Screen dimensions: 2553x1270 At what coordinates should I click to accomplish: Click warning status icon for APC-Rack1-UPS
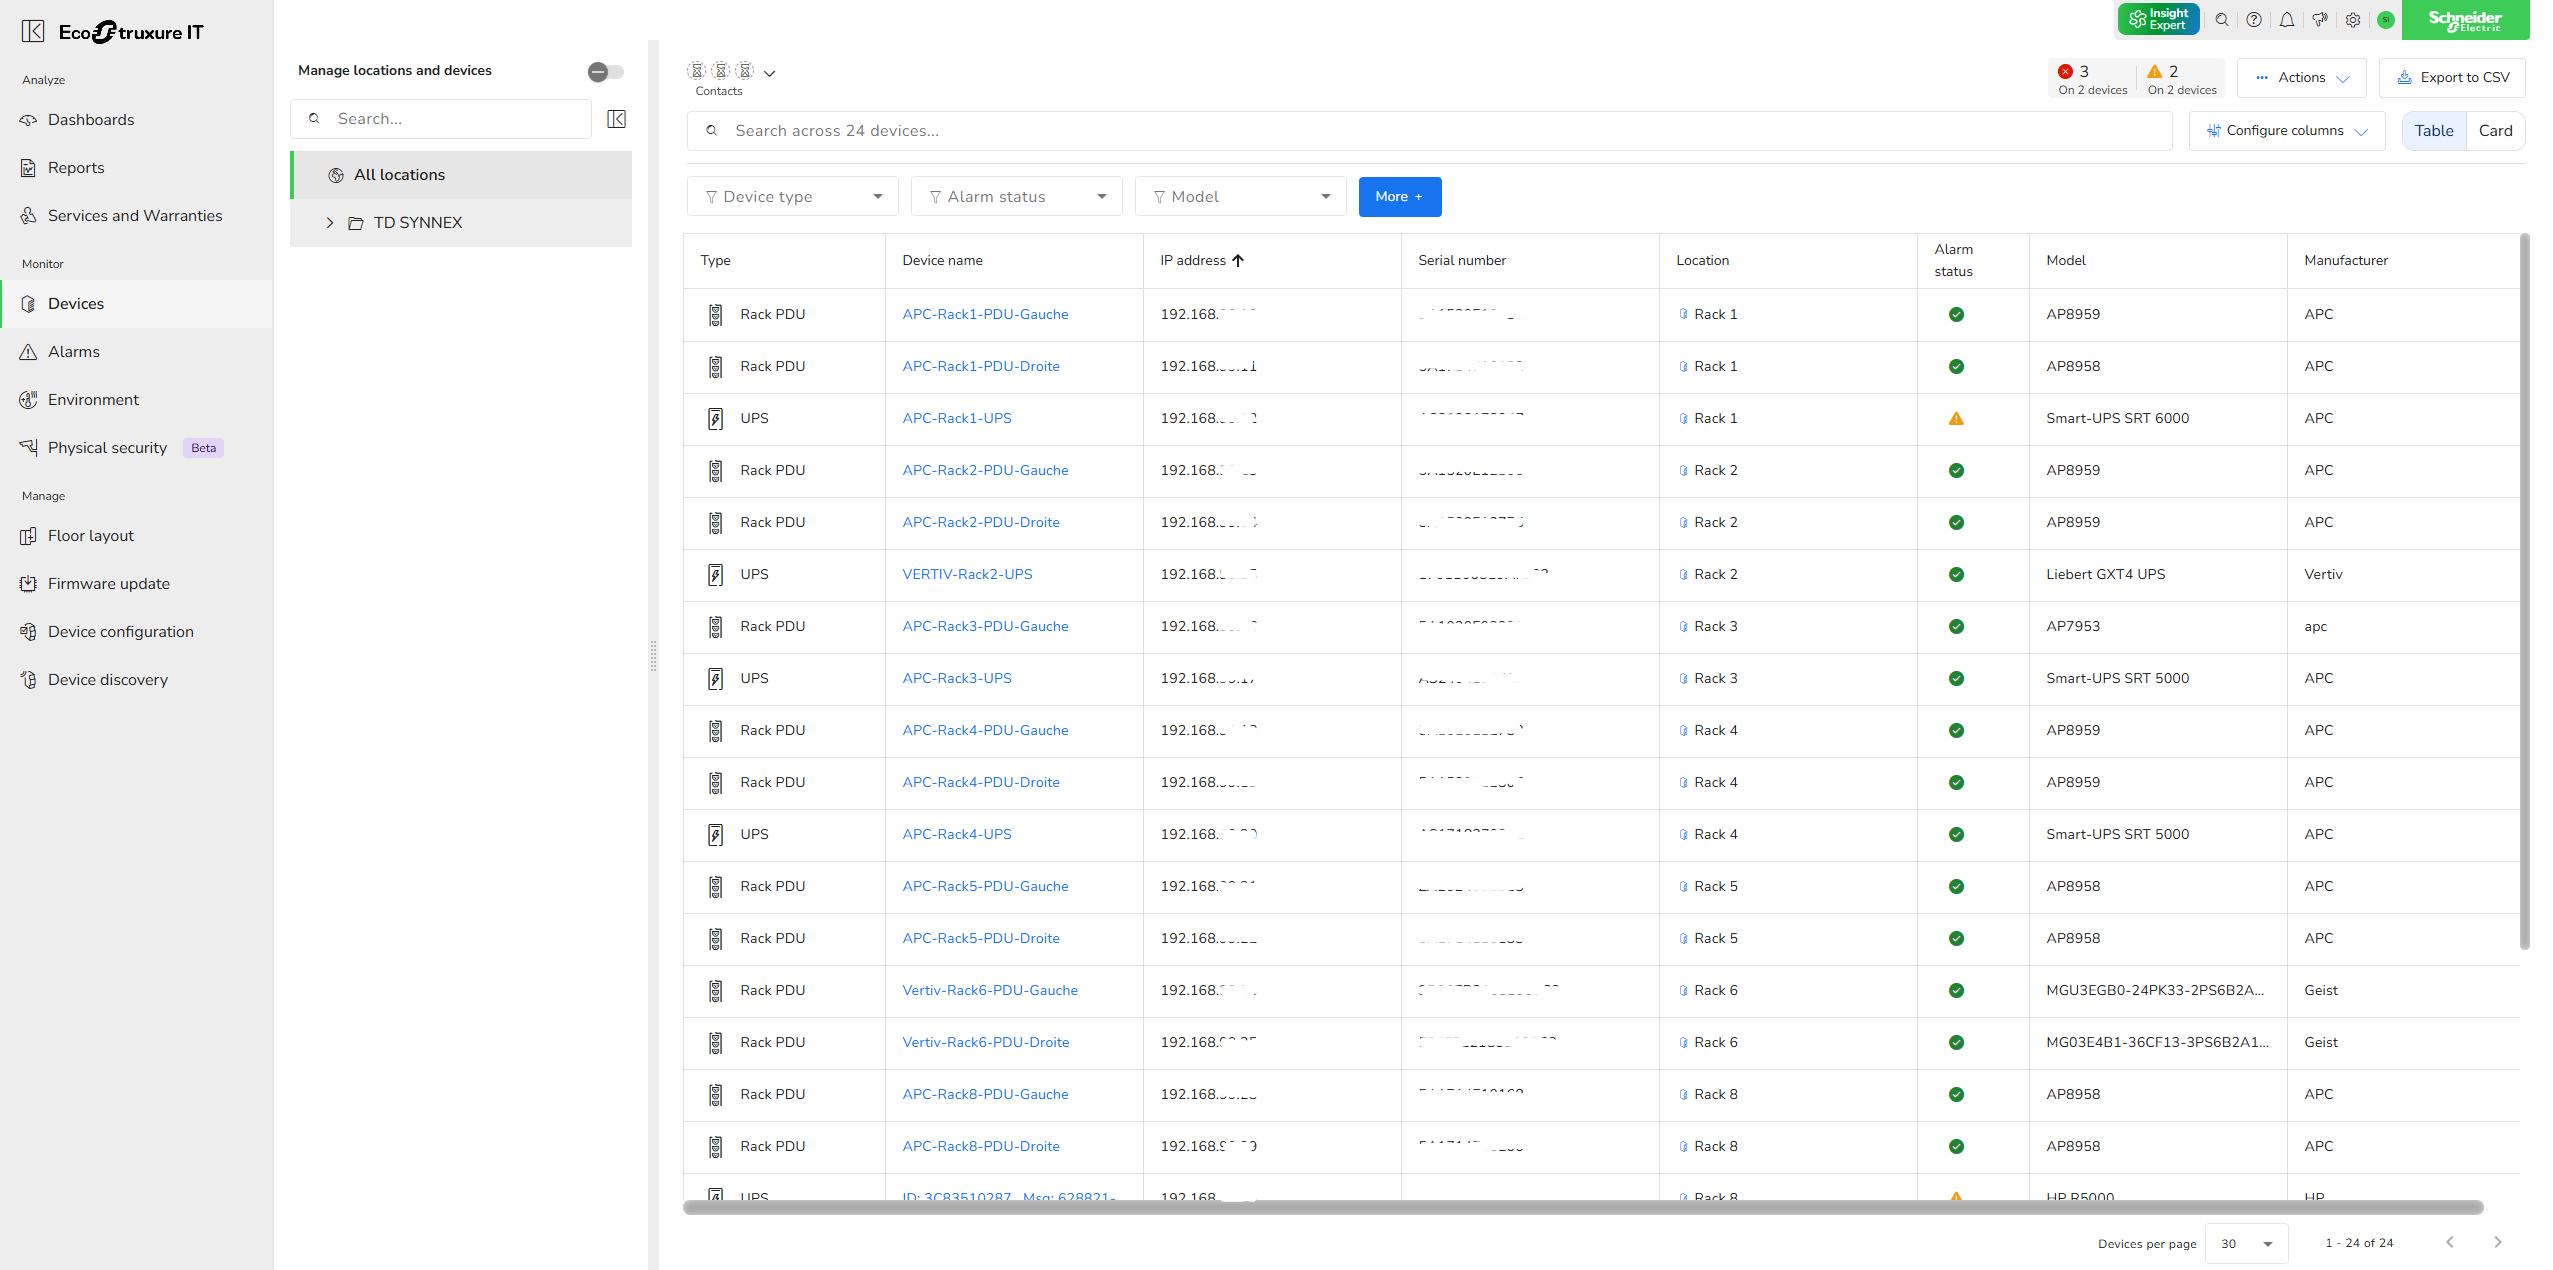(1956, 419)
